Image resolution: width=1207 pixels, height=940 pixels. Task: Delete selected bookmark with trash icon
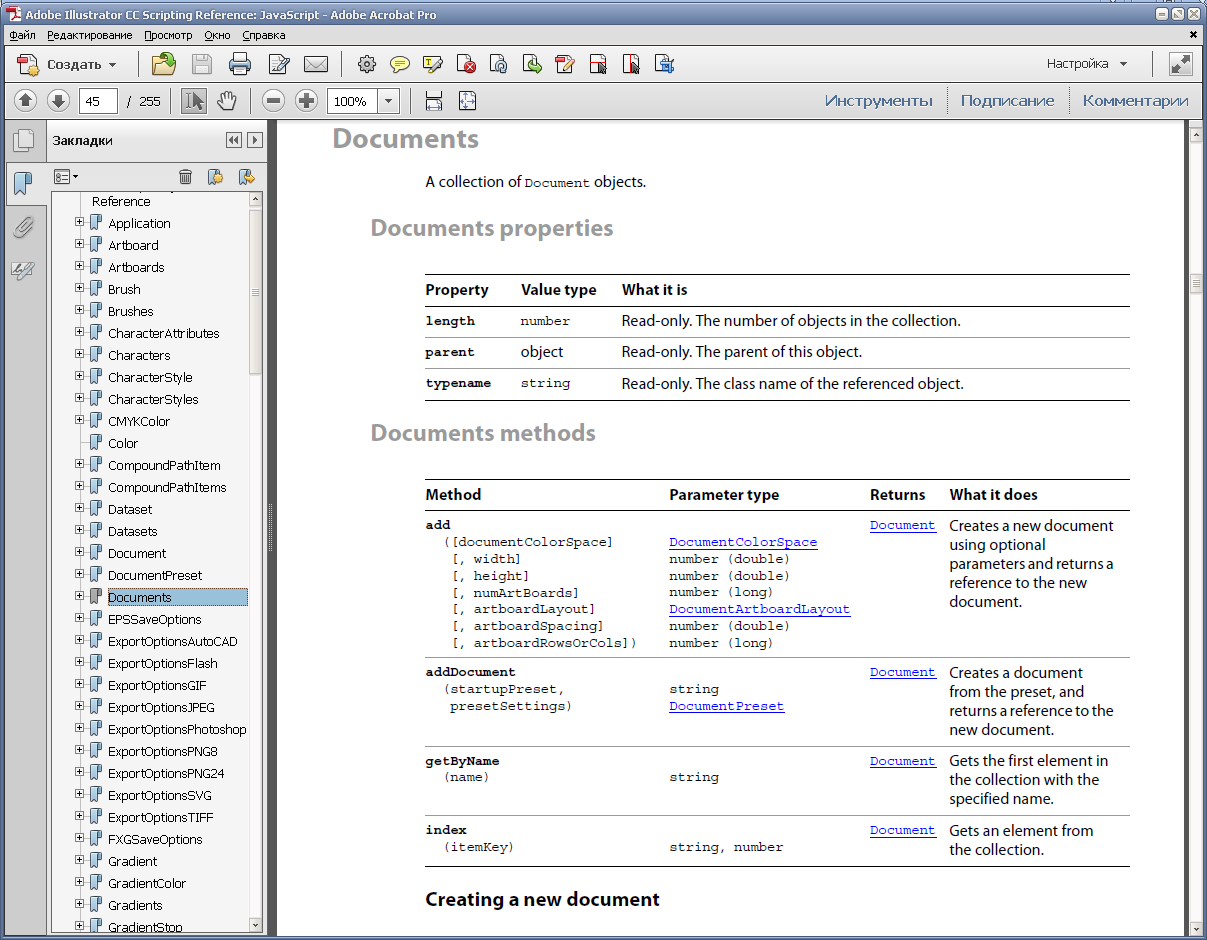[185, 177]
